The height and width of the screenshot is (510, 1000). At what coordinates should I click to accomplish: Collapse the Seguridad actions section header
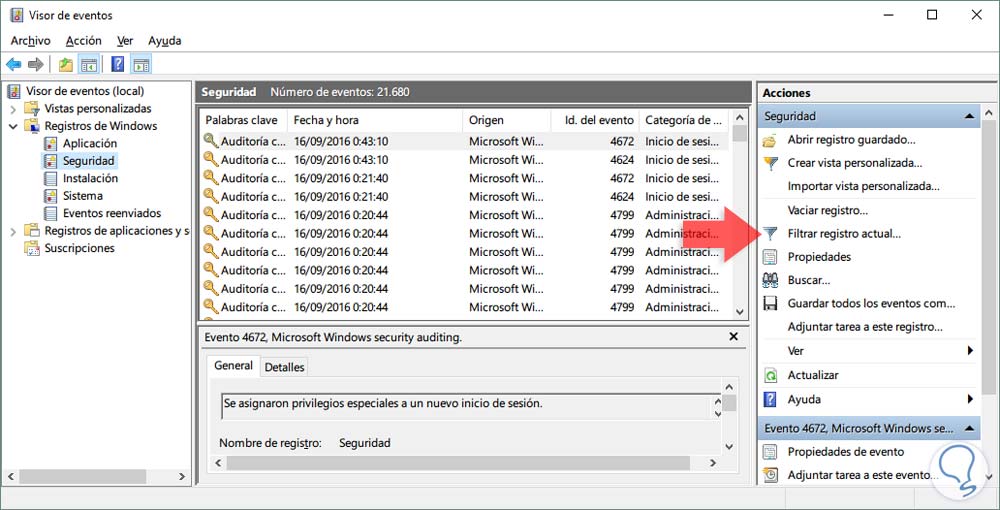[x=969, y=116]
